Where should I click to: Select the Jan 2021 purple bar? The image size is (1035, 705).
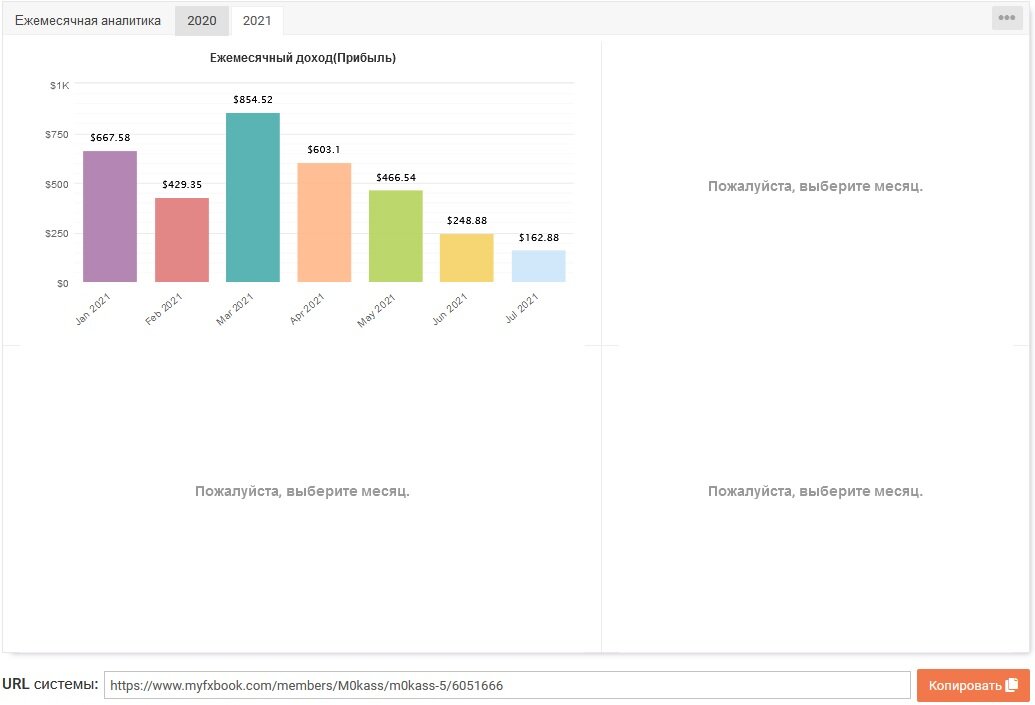(x=110, y=217)
